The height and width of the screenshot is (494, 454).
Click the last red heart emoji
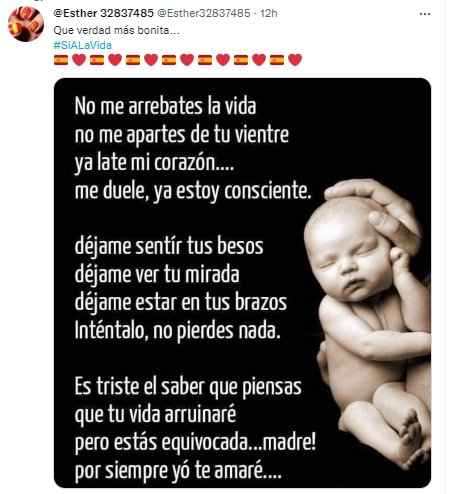click(295, 60)
